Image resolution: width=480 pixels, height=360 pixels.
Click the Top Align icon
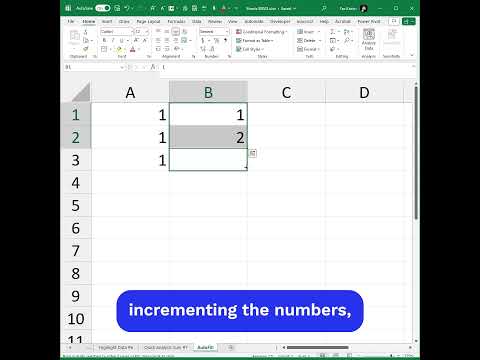tap(158, 31)
